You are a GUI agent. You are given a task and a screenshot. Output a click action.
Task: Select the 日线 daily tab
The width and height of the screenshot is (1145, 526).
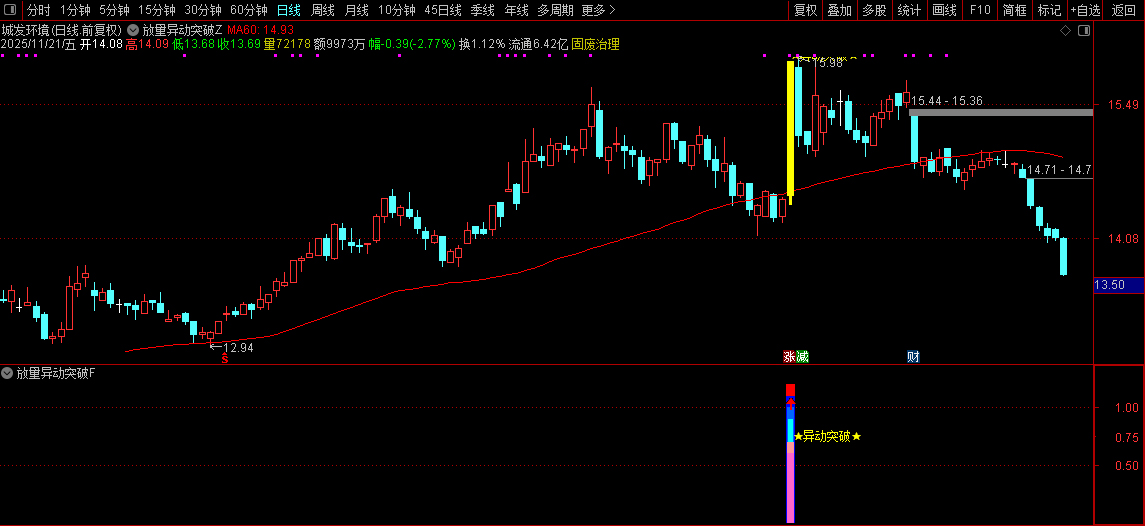288,10
